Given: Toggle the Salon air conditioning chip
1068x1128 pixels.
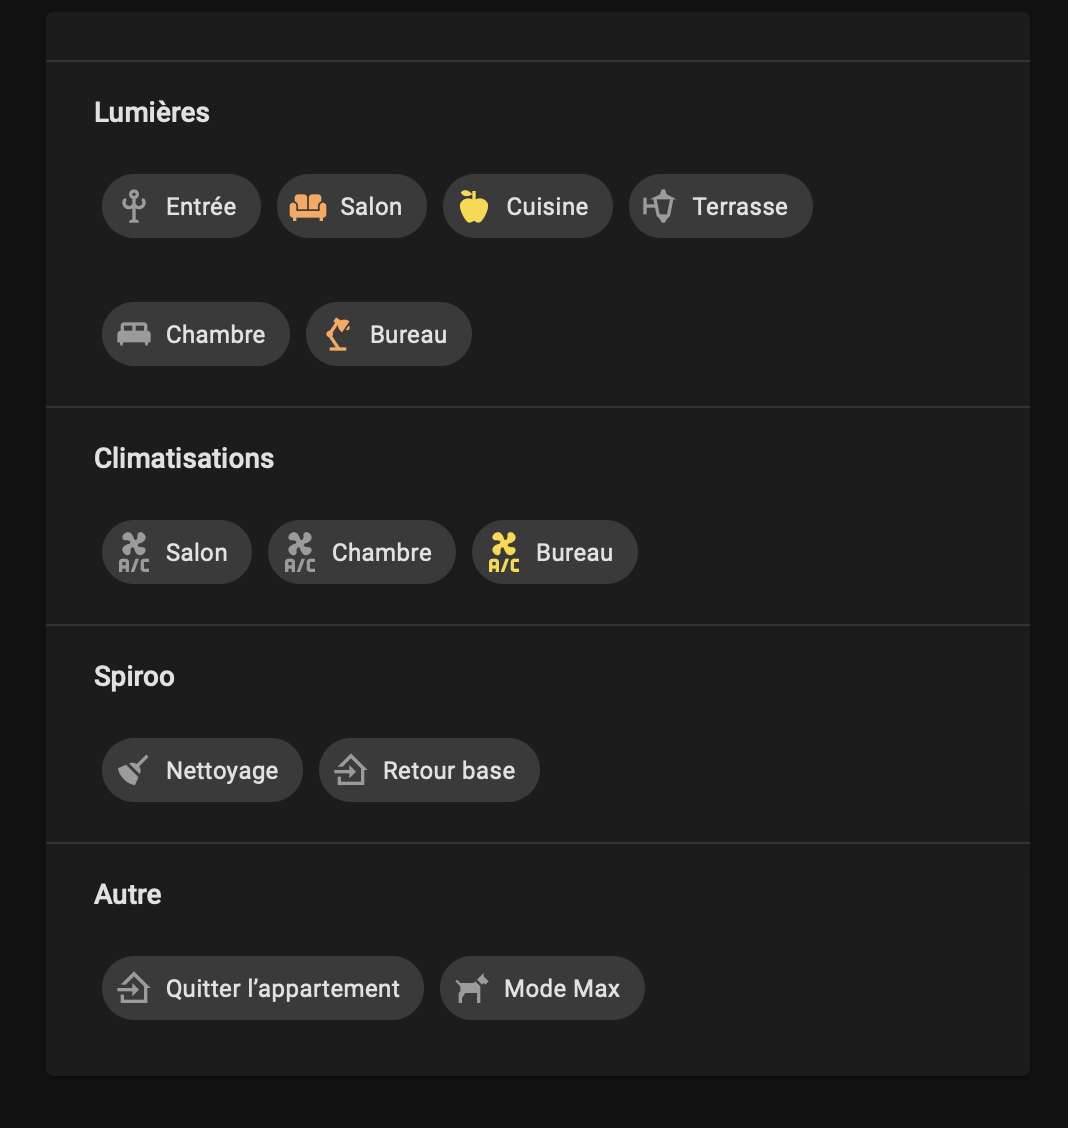Looking at the screenshot, I should coord(177,552).
